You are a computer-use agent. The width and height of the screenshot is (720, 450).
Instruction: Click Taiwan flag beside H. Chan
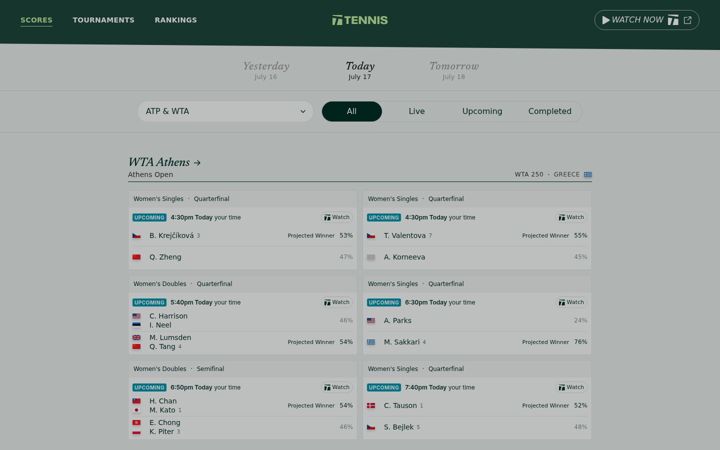[136, 401]
